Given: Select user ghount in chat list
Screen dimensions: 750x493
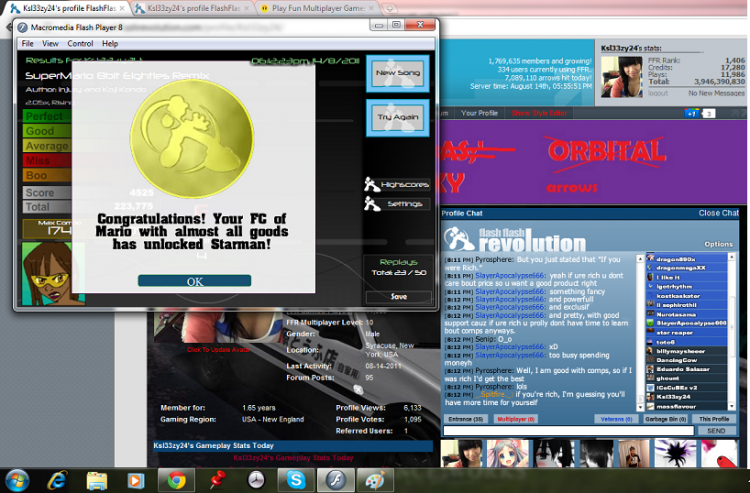Looking at the screenshot, I should click(x=686, y=378).
